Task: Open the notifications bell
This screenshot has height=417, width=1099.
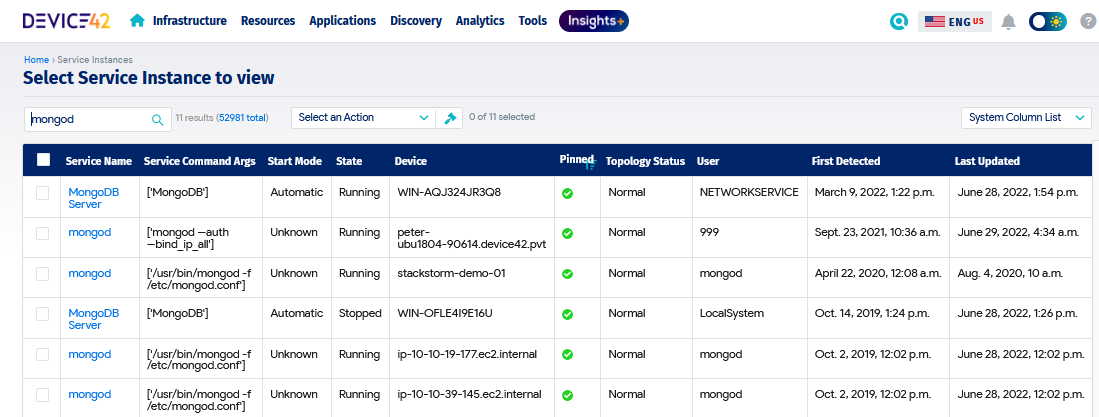Action: tap(1008, 21)
